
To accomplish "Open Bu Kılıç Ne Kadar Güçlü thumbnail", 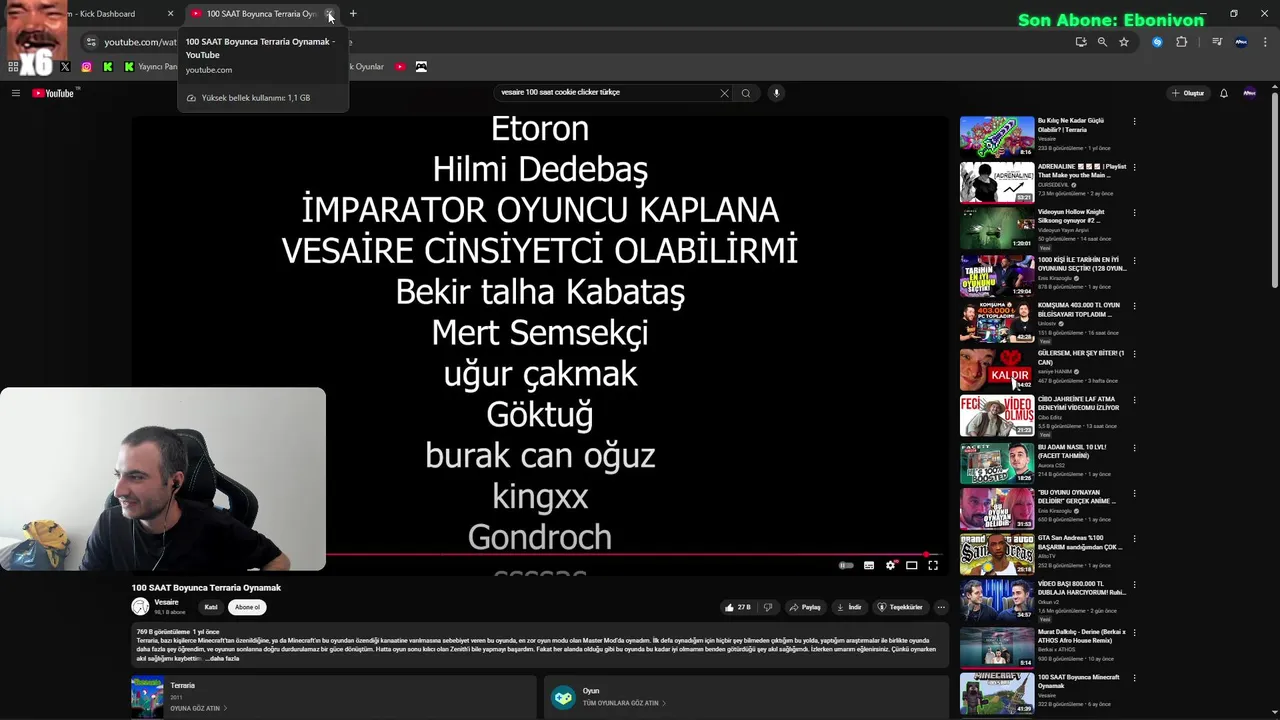I will tap(997, 137).
